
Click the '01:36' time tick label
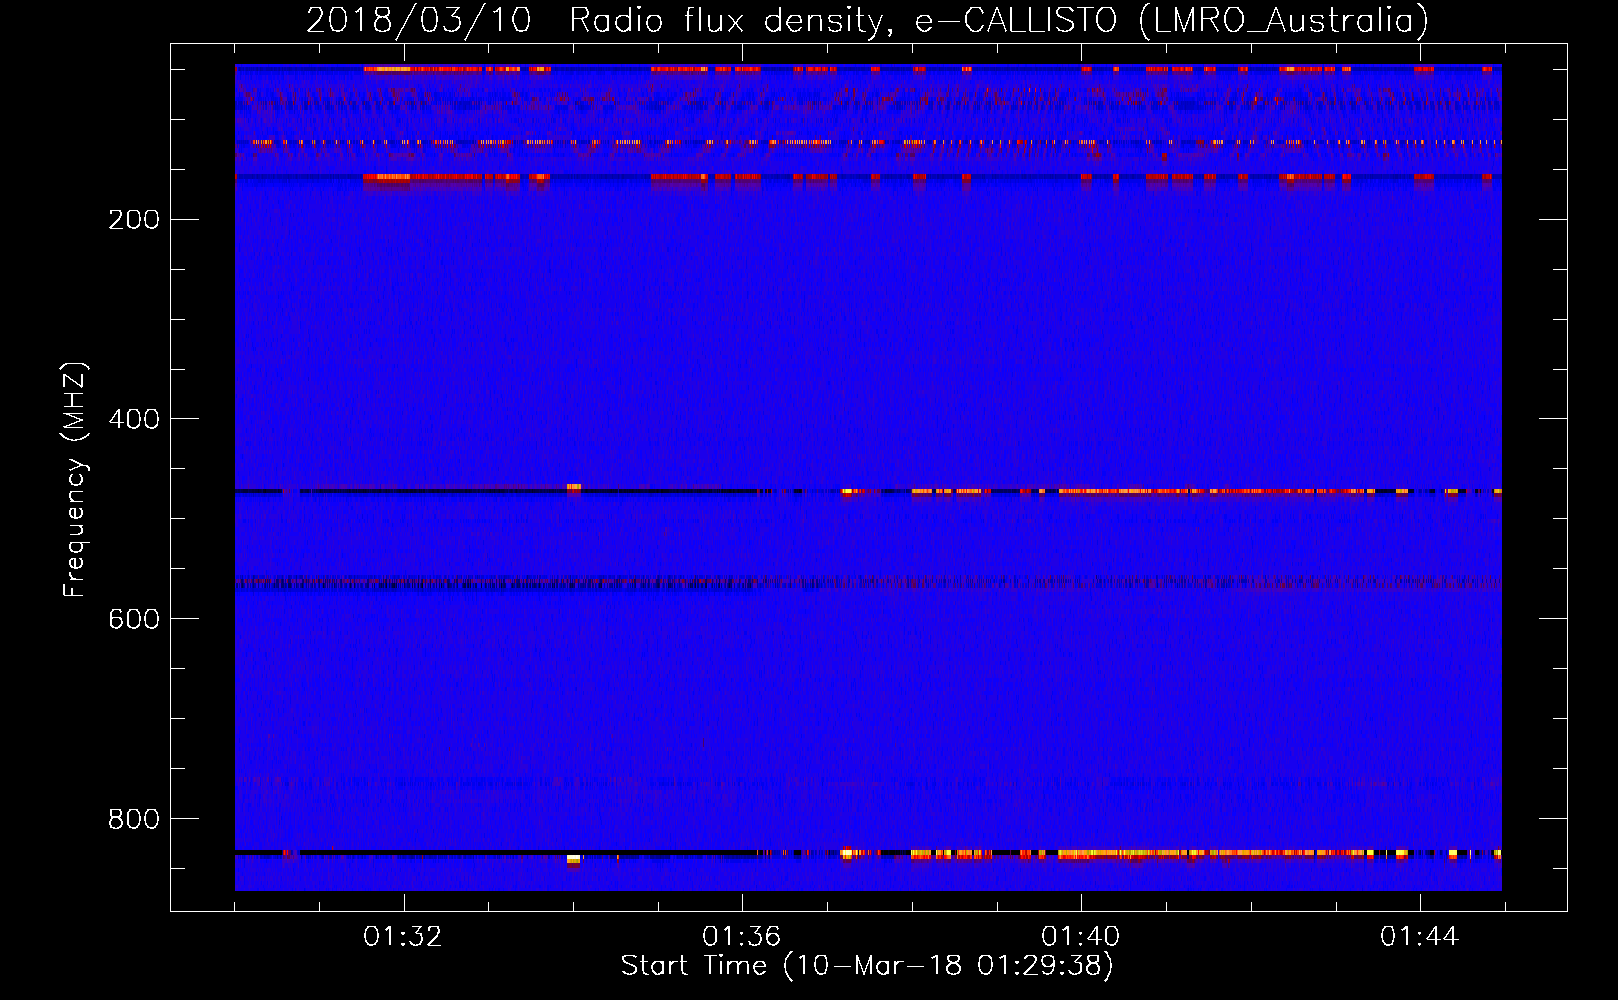coord(741,937)
